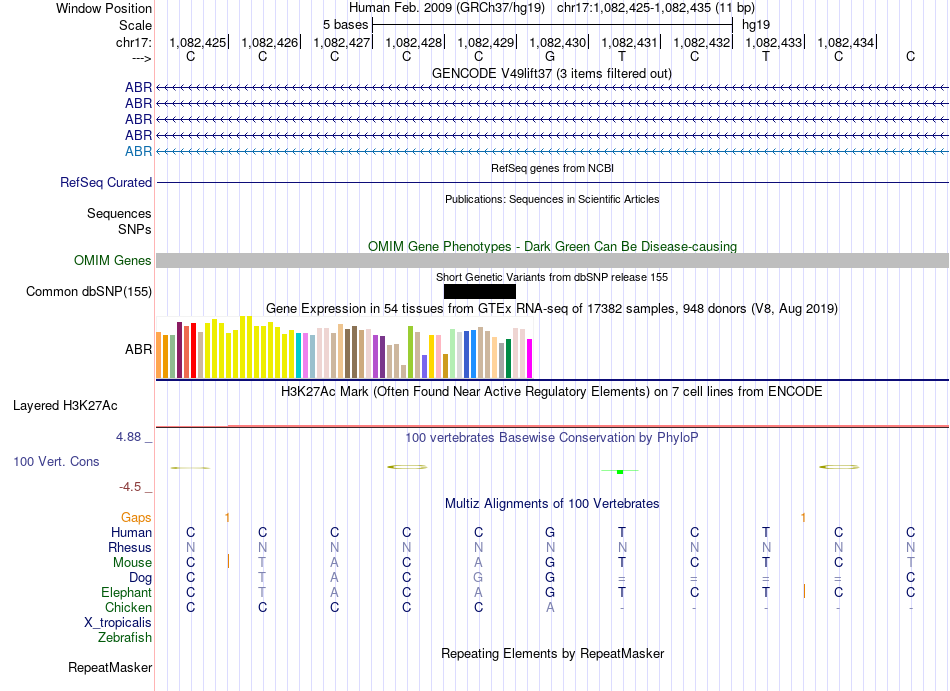Click the OMIM Gene Phenotypes title text
This screenshot has width=950, height=691.
tap(552, 246)
